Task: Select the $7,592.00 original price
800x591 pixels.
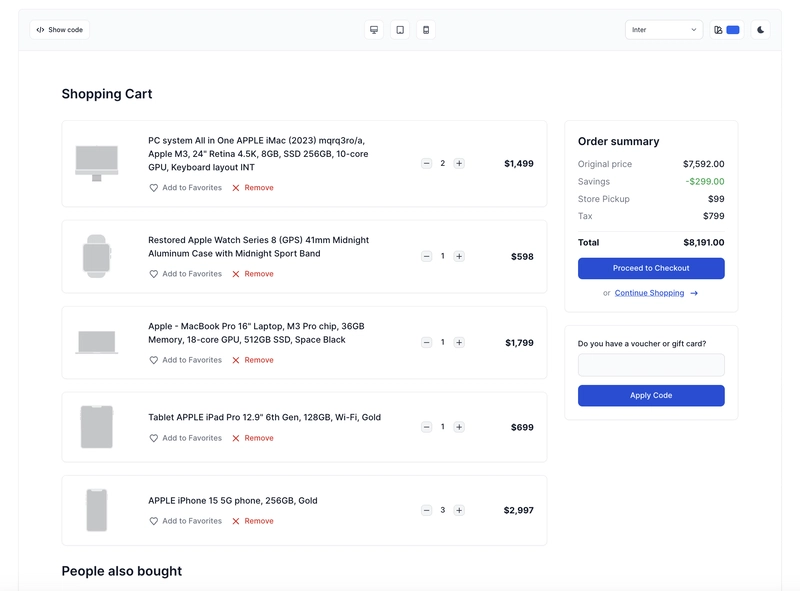Action: click(704, 164)
